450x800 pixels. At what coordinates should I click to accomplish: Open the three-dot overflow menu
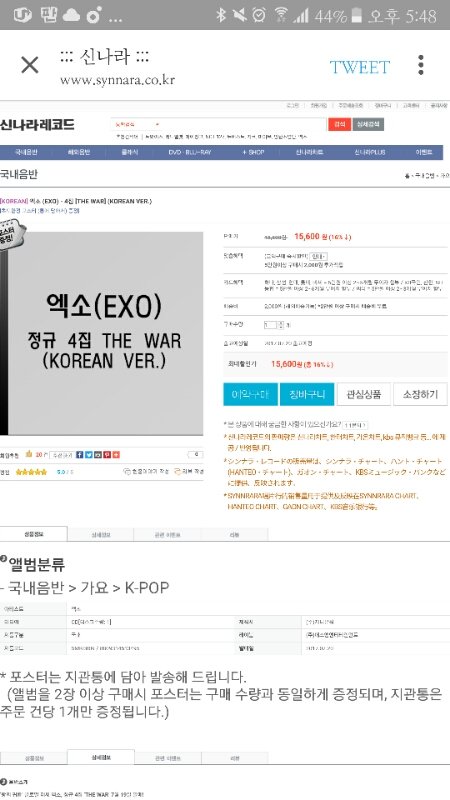click(420, 65)
